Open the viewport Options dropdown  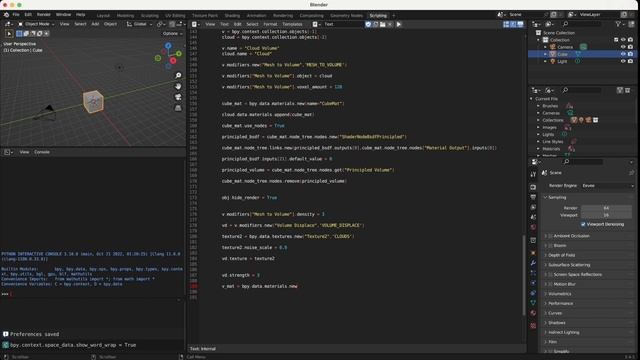pos(173,33)
